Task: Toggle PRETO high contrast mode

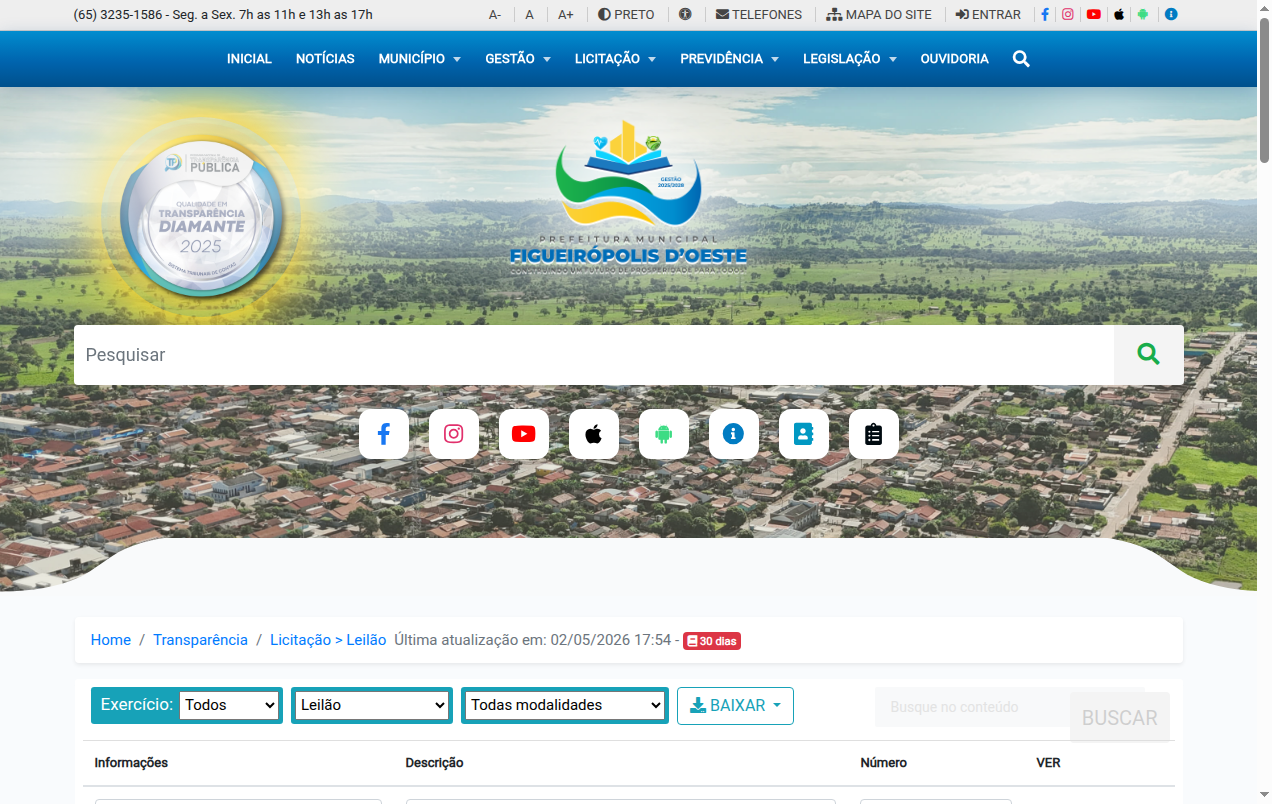Action: point(626,15)
